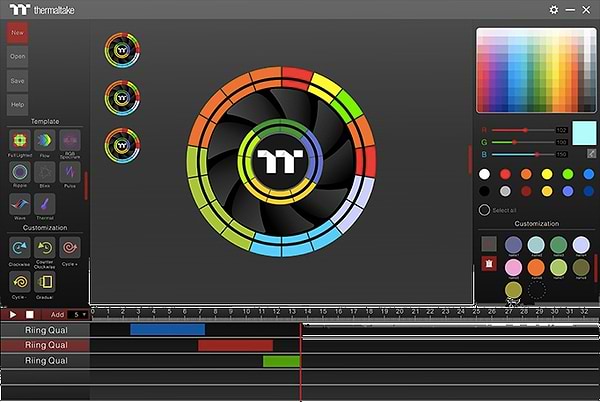
Task: Play the lighting timeline
Action: [x=13, y=314]
